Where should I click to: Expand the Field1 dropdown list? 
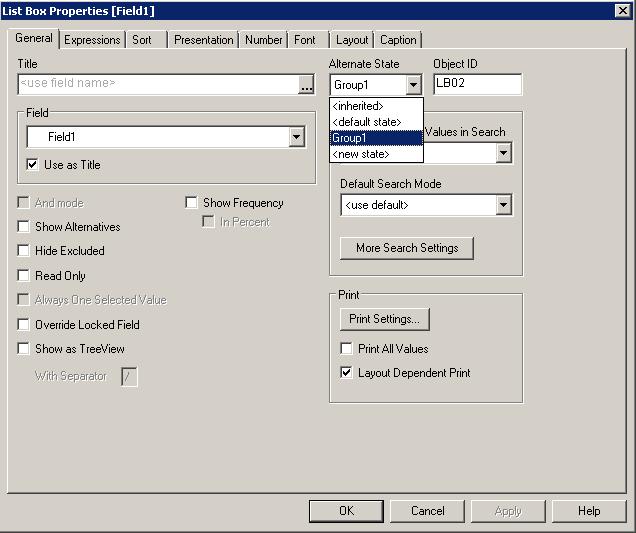point(296,137)
